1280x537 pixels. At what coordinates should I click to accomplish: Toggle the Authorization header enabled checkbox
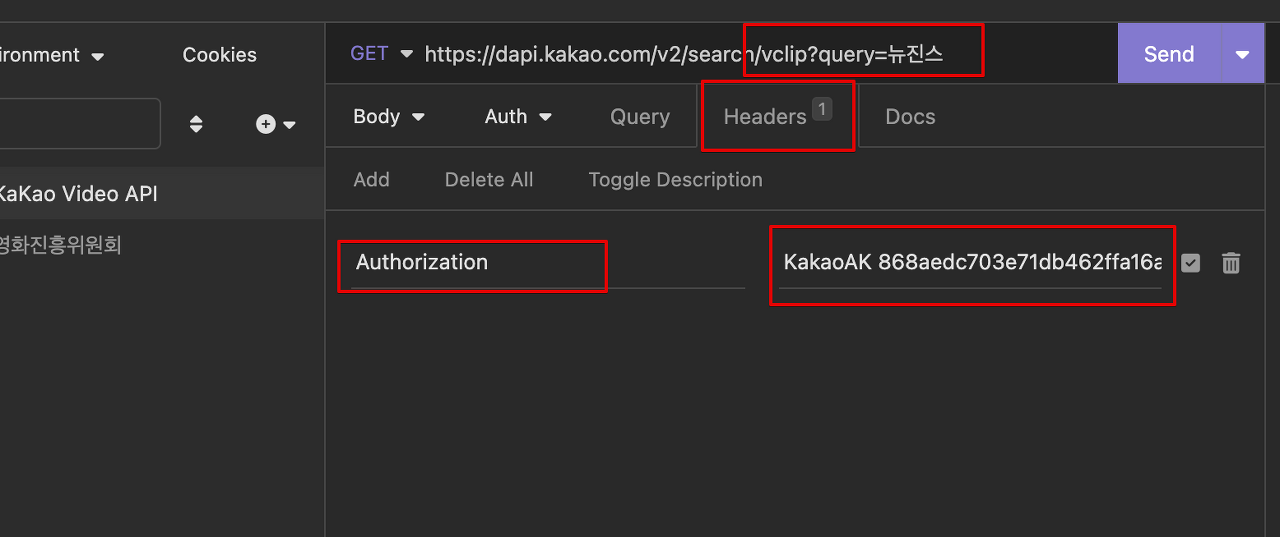pos(1190,263)
